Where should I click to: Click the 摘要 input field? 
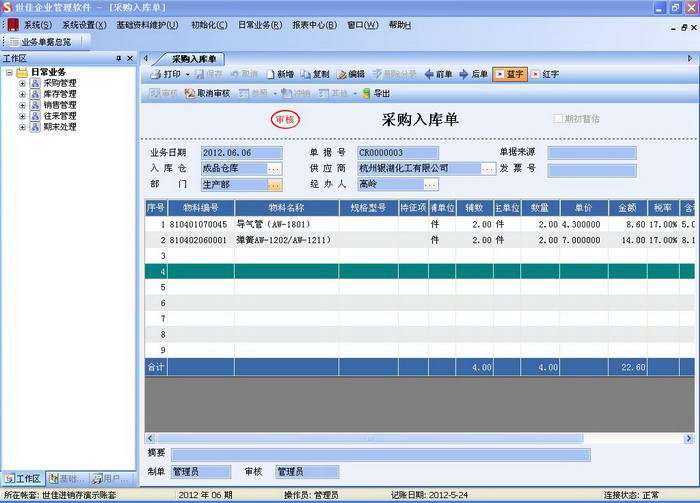click(x=381, y=455)
